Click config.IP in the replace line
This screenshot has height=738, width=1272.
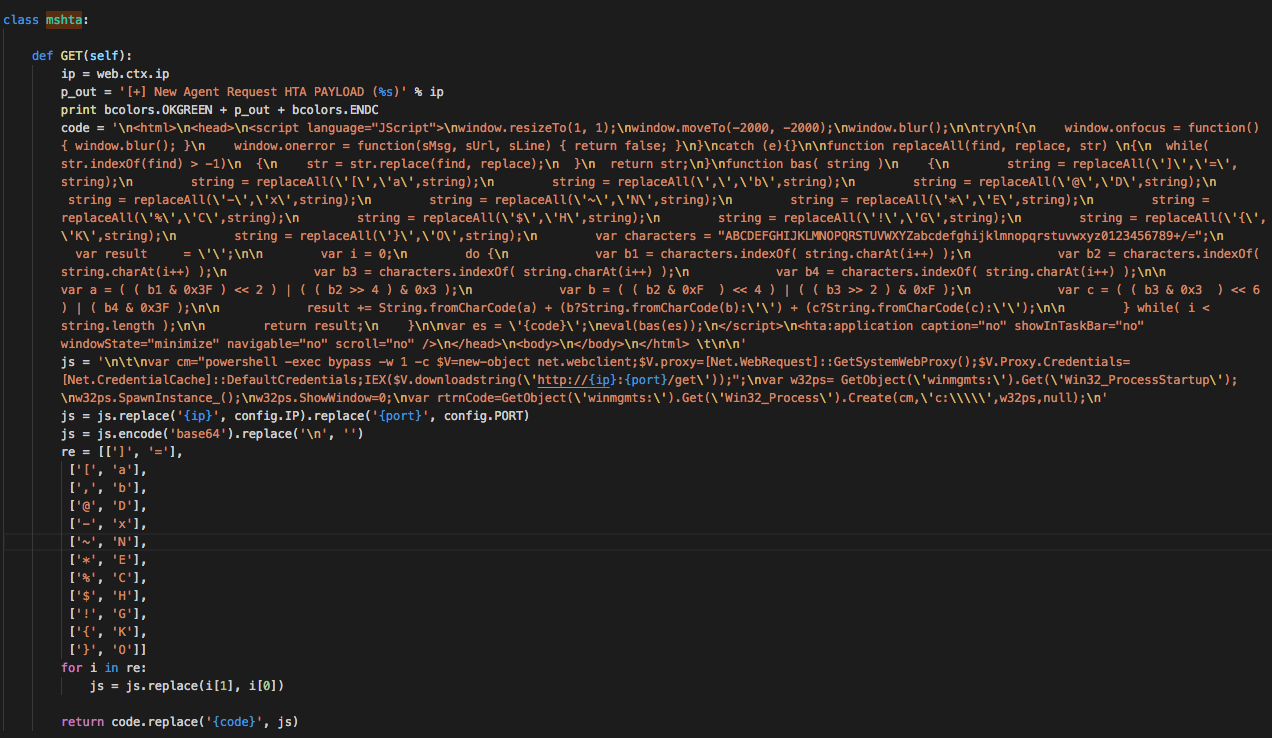(267, 415)
